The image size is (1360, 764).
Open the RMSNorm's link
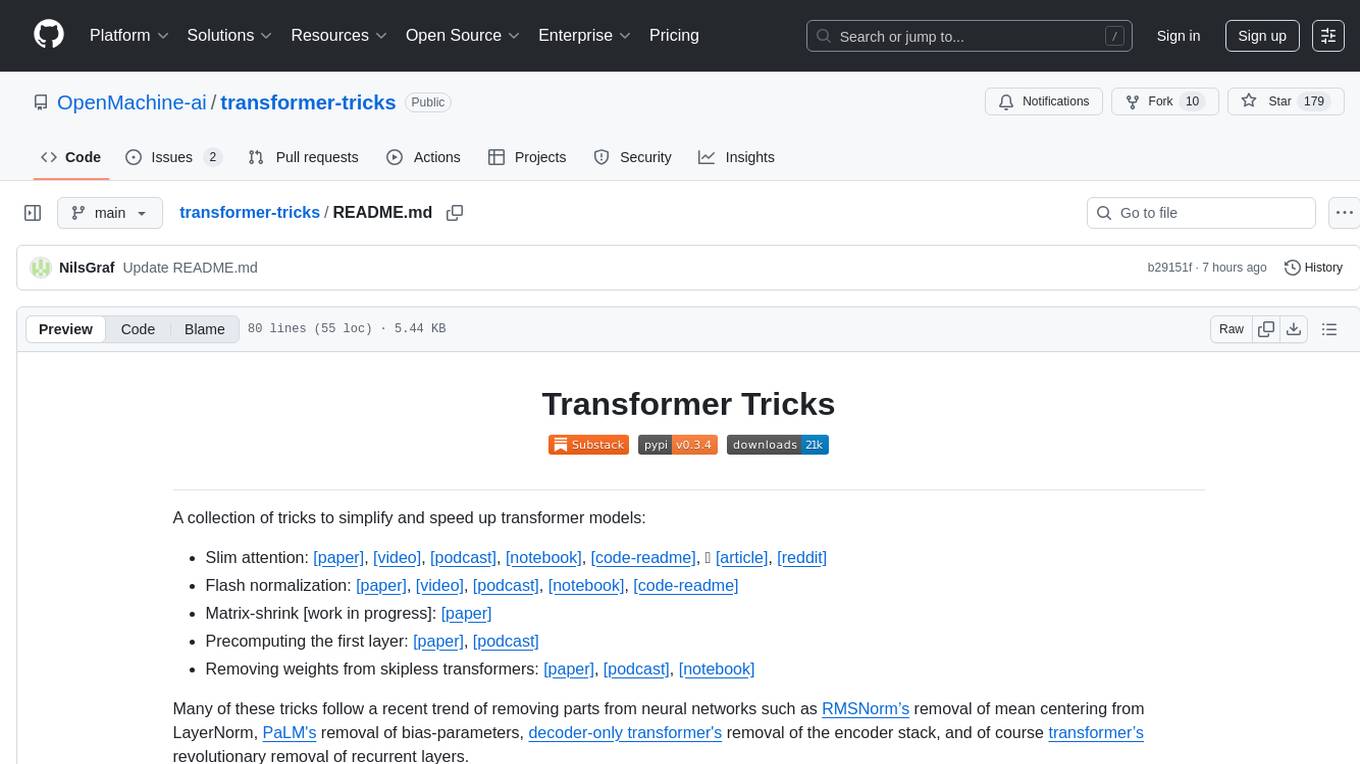click(x=865, y=709)
